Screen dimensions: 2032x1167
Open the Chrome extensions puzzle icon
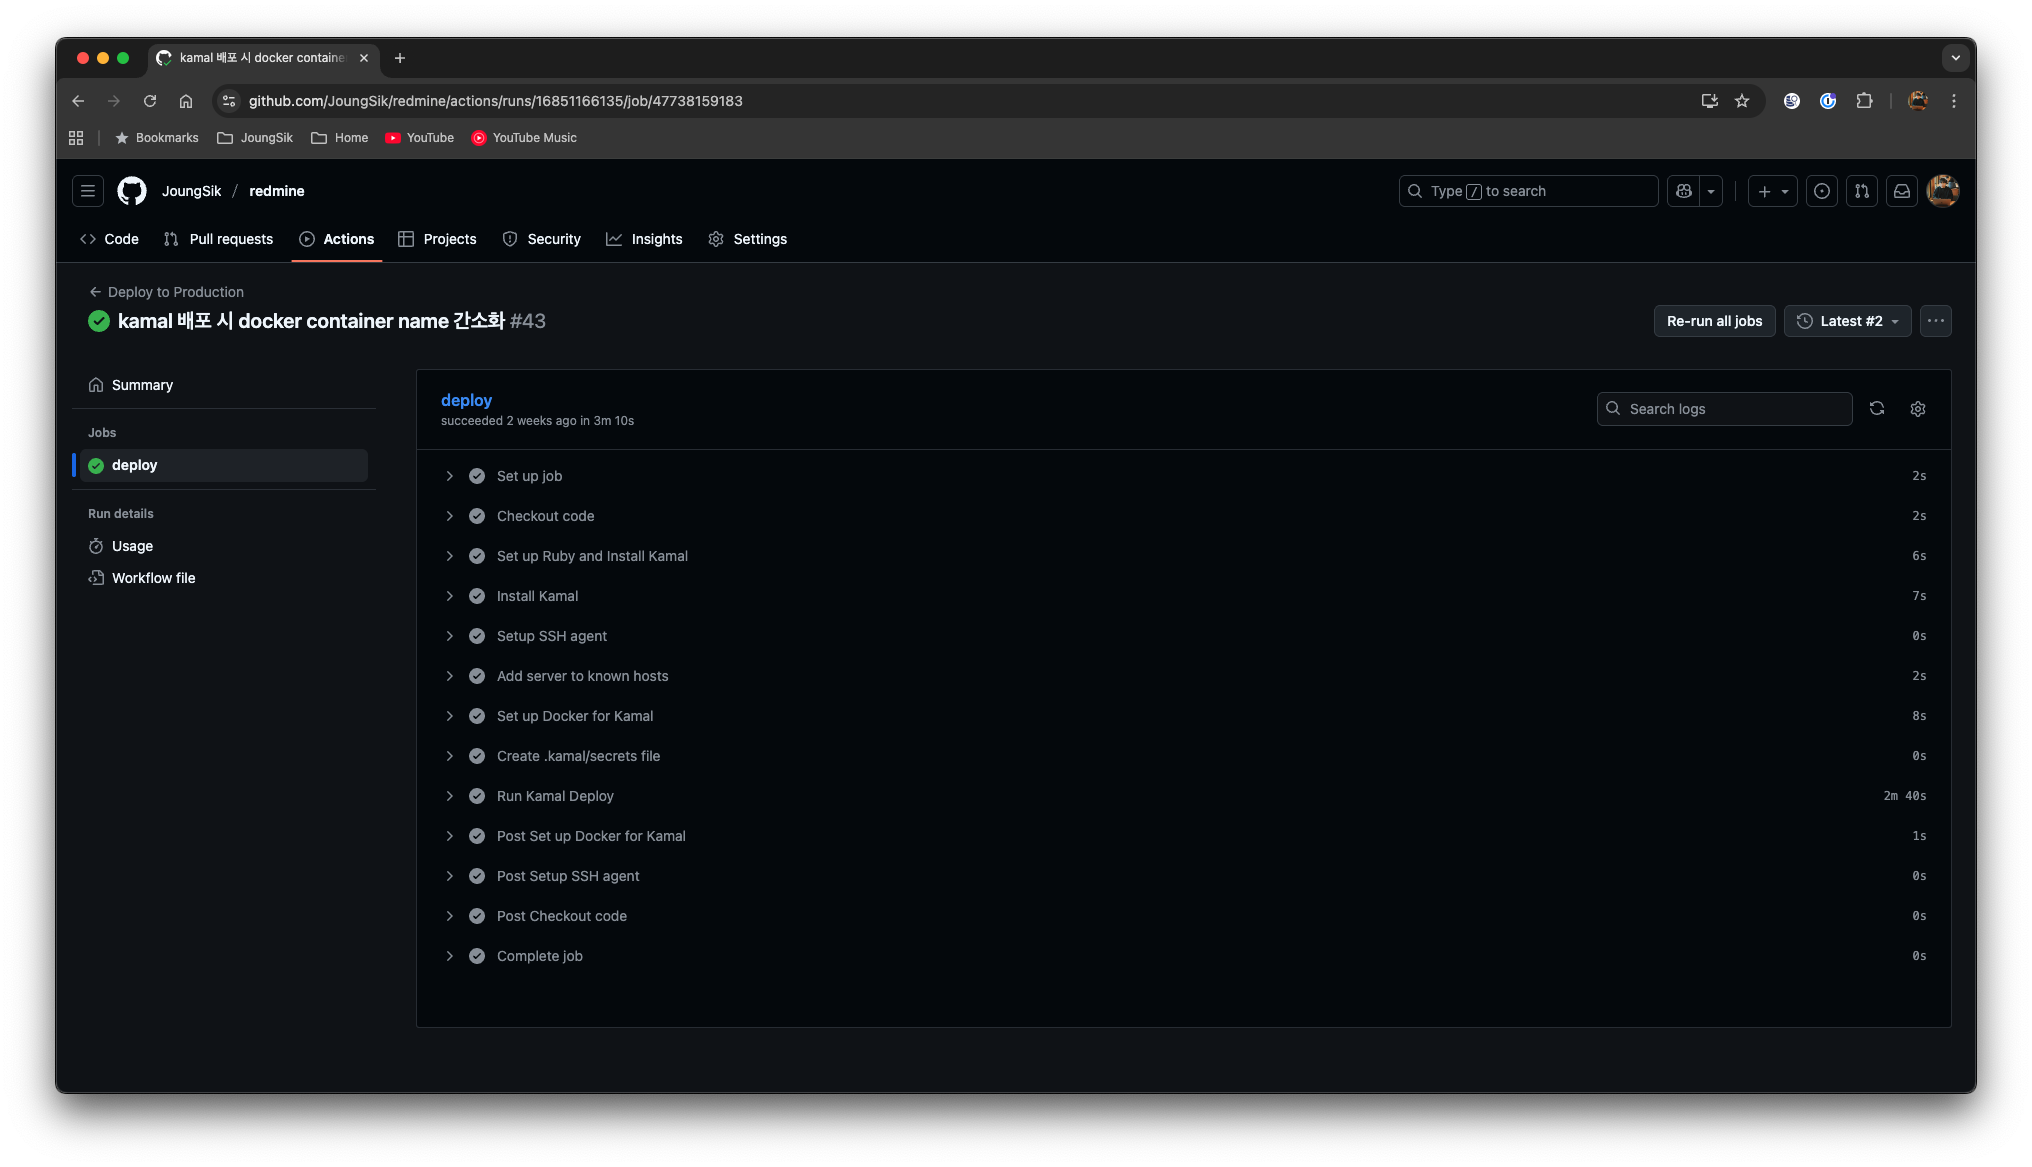pos(1864,101)
